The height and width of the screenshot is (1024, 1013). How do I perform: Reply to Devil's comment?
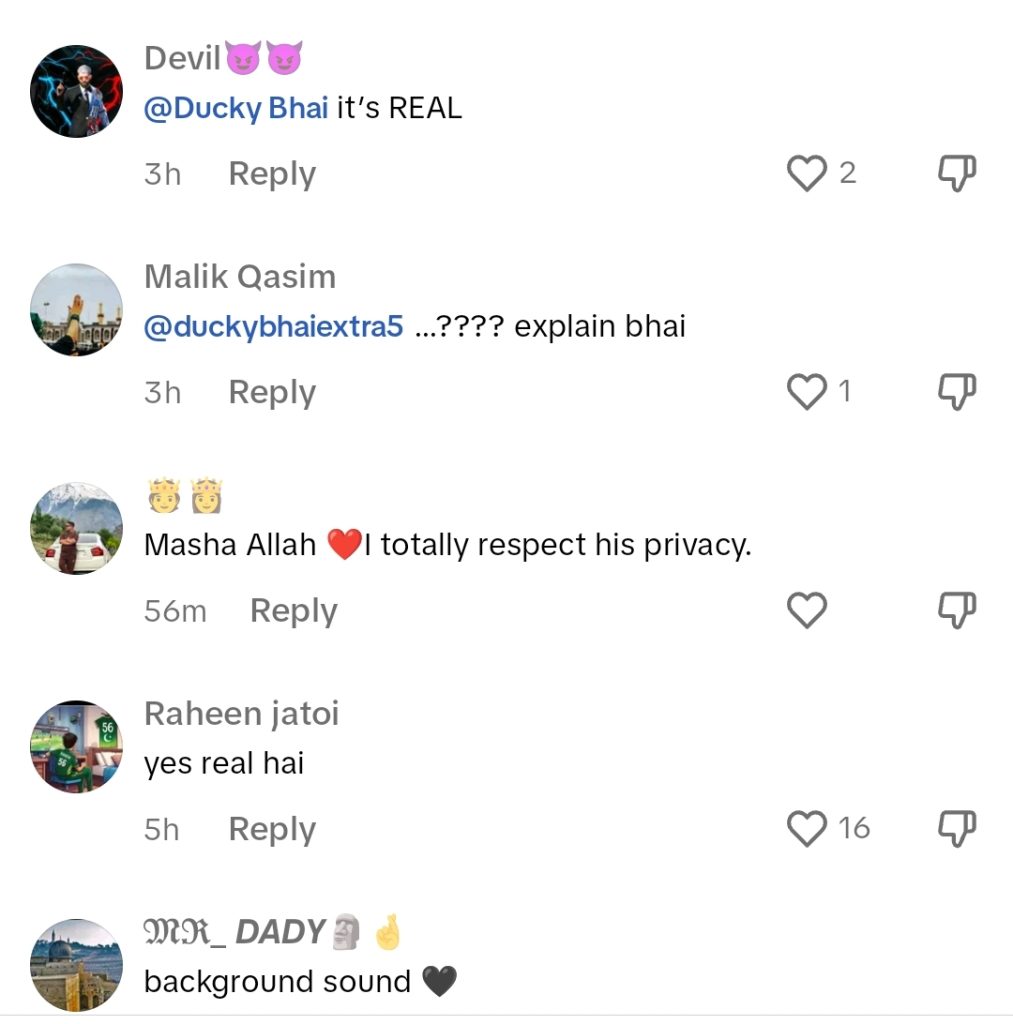(x=272, y=174)
